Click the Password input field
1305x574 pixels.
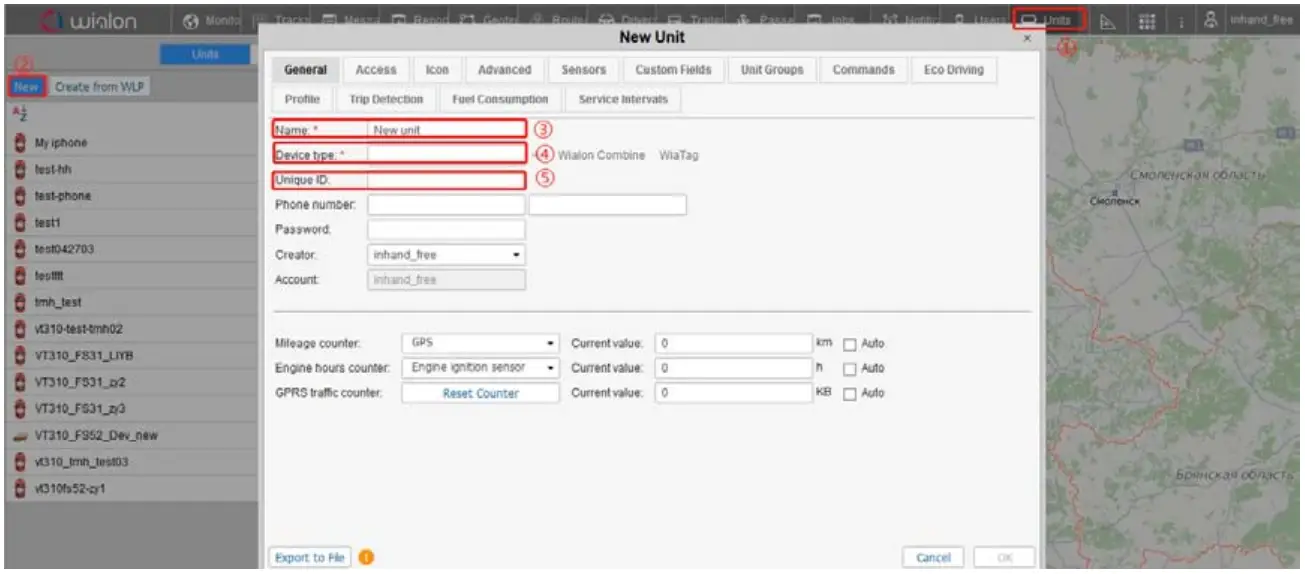point(446,230)
